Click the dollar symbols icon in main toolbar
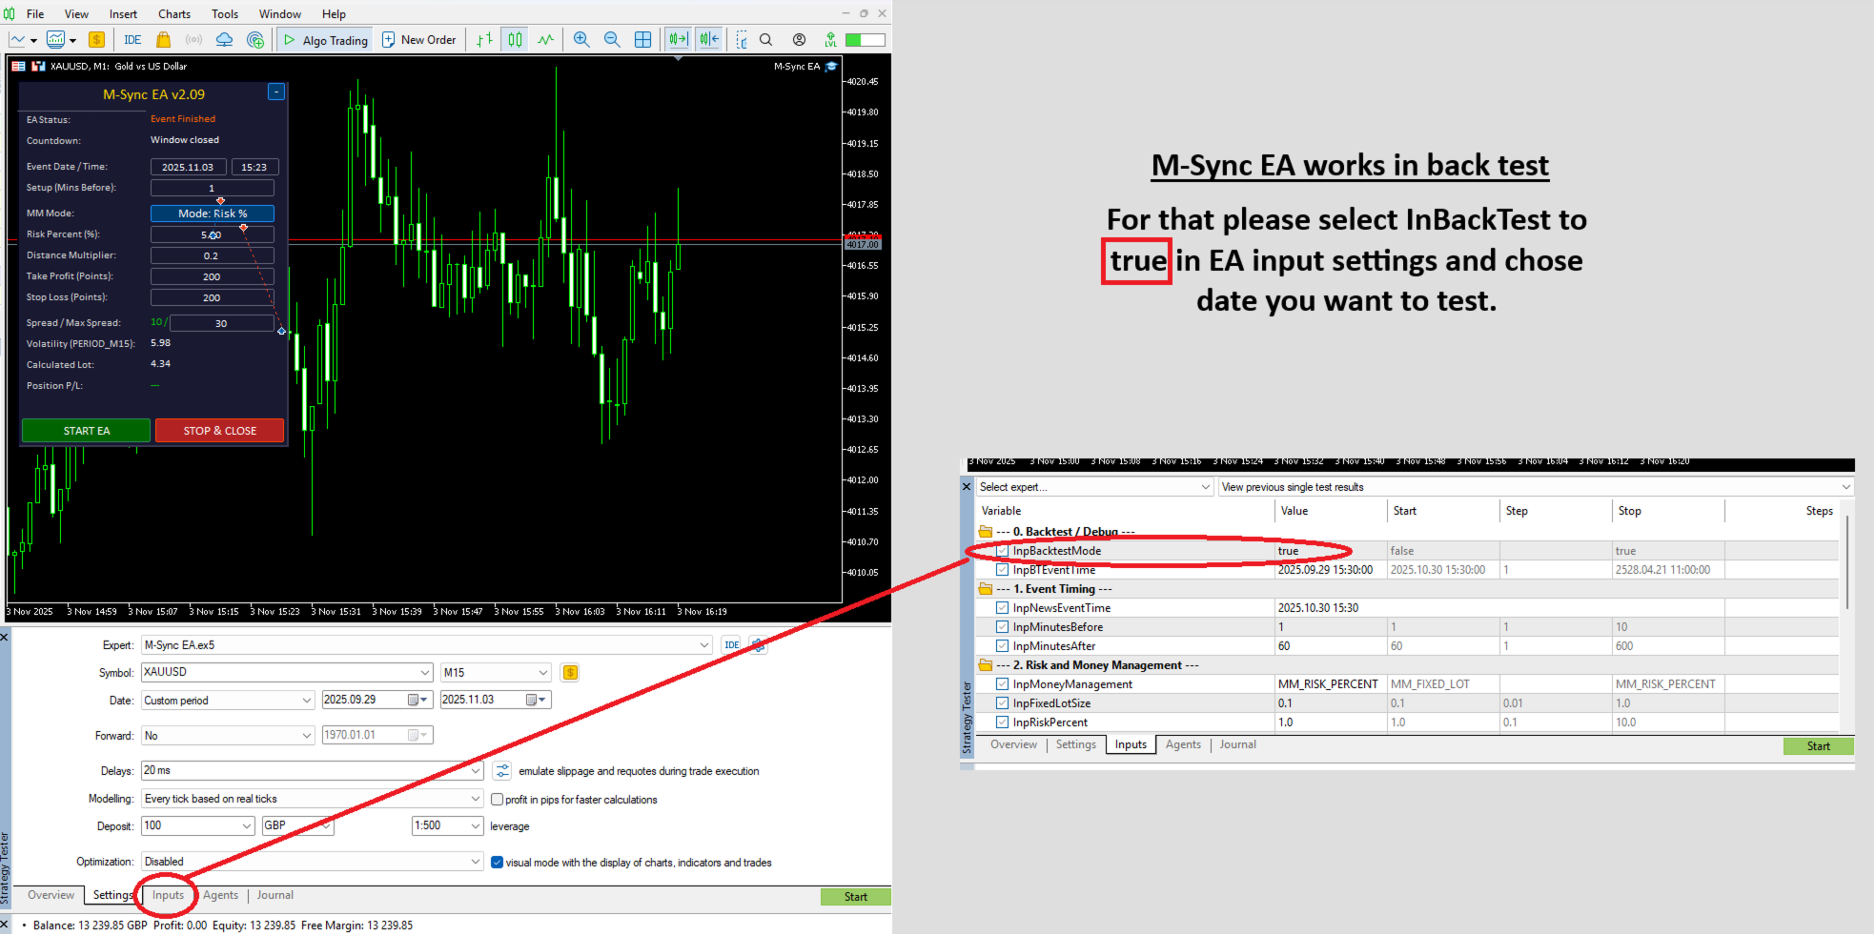The image size is (1874, 934). click(97, 40)
